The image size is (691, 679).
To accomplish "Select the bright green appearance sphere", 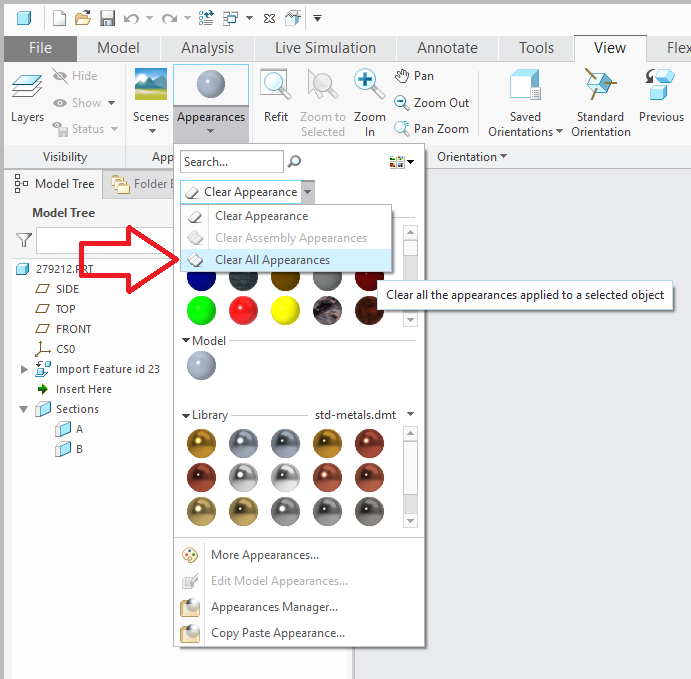I will click(201, 310).
